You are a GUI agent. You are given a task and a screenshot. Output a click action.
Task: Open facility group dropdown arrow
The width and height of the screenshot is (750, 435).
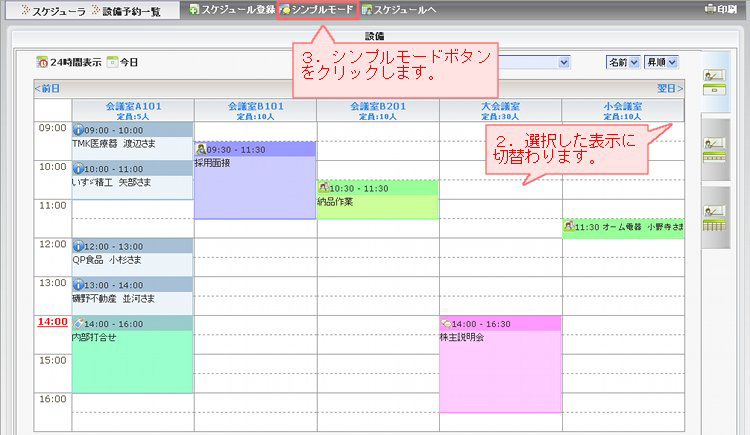564,62
